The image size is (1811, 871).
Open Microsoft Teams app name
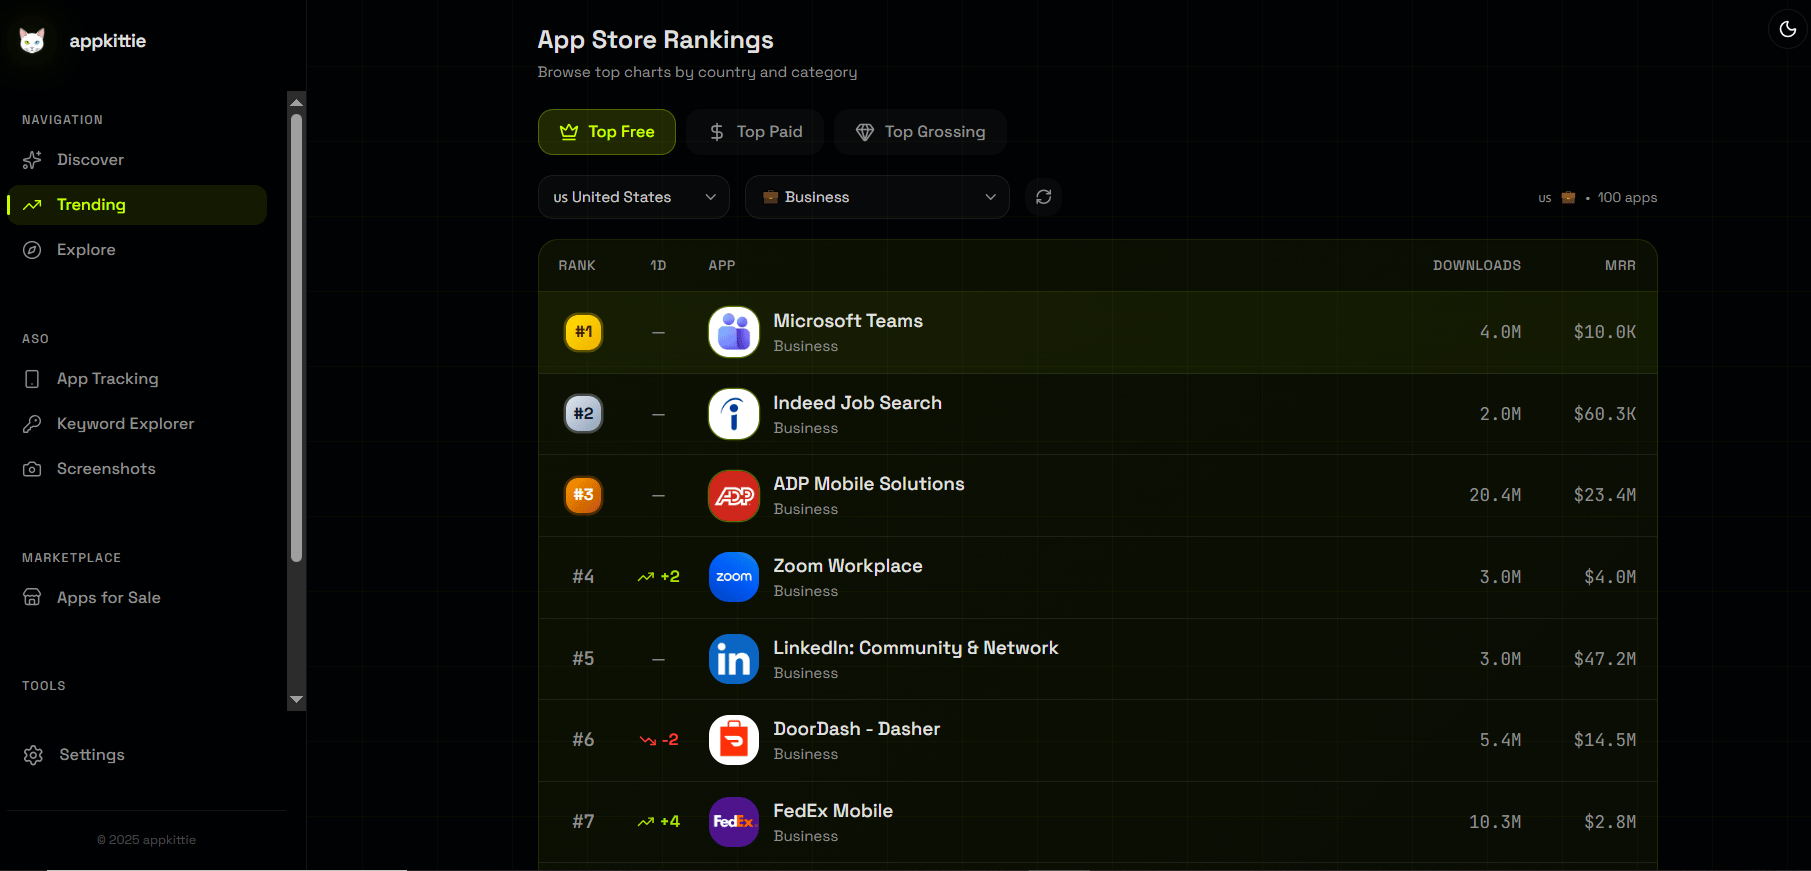click(848, 321)
